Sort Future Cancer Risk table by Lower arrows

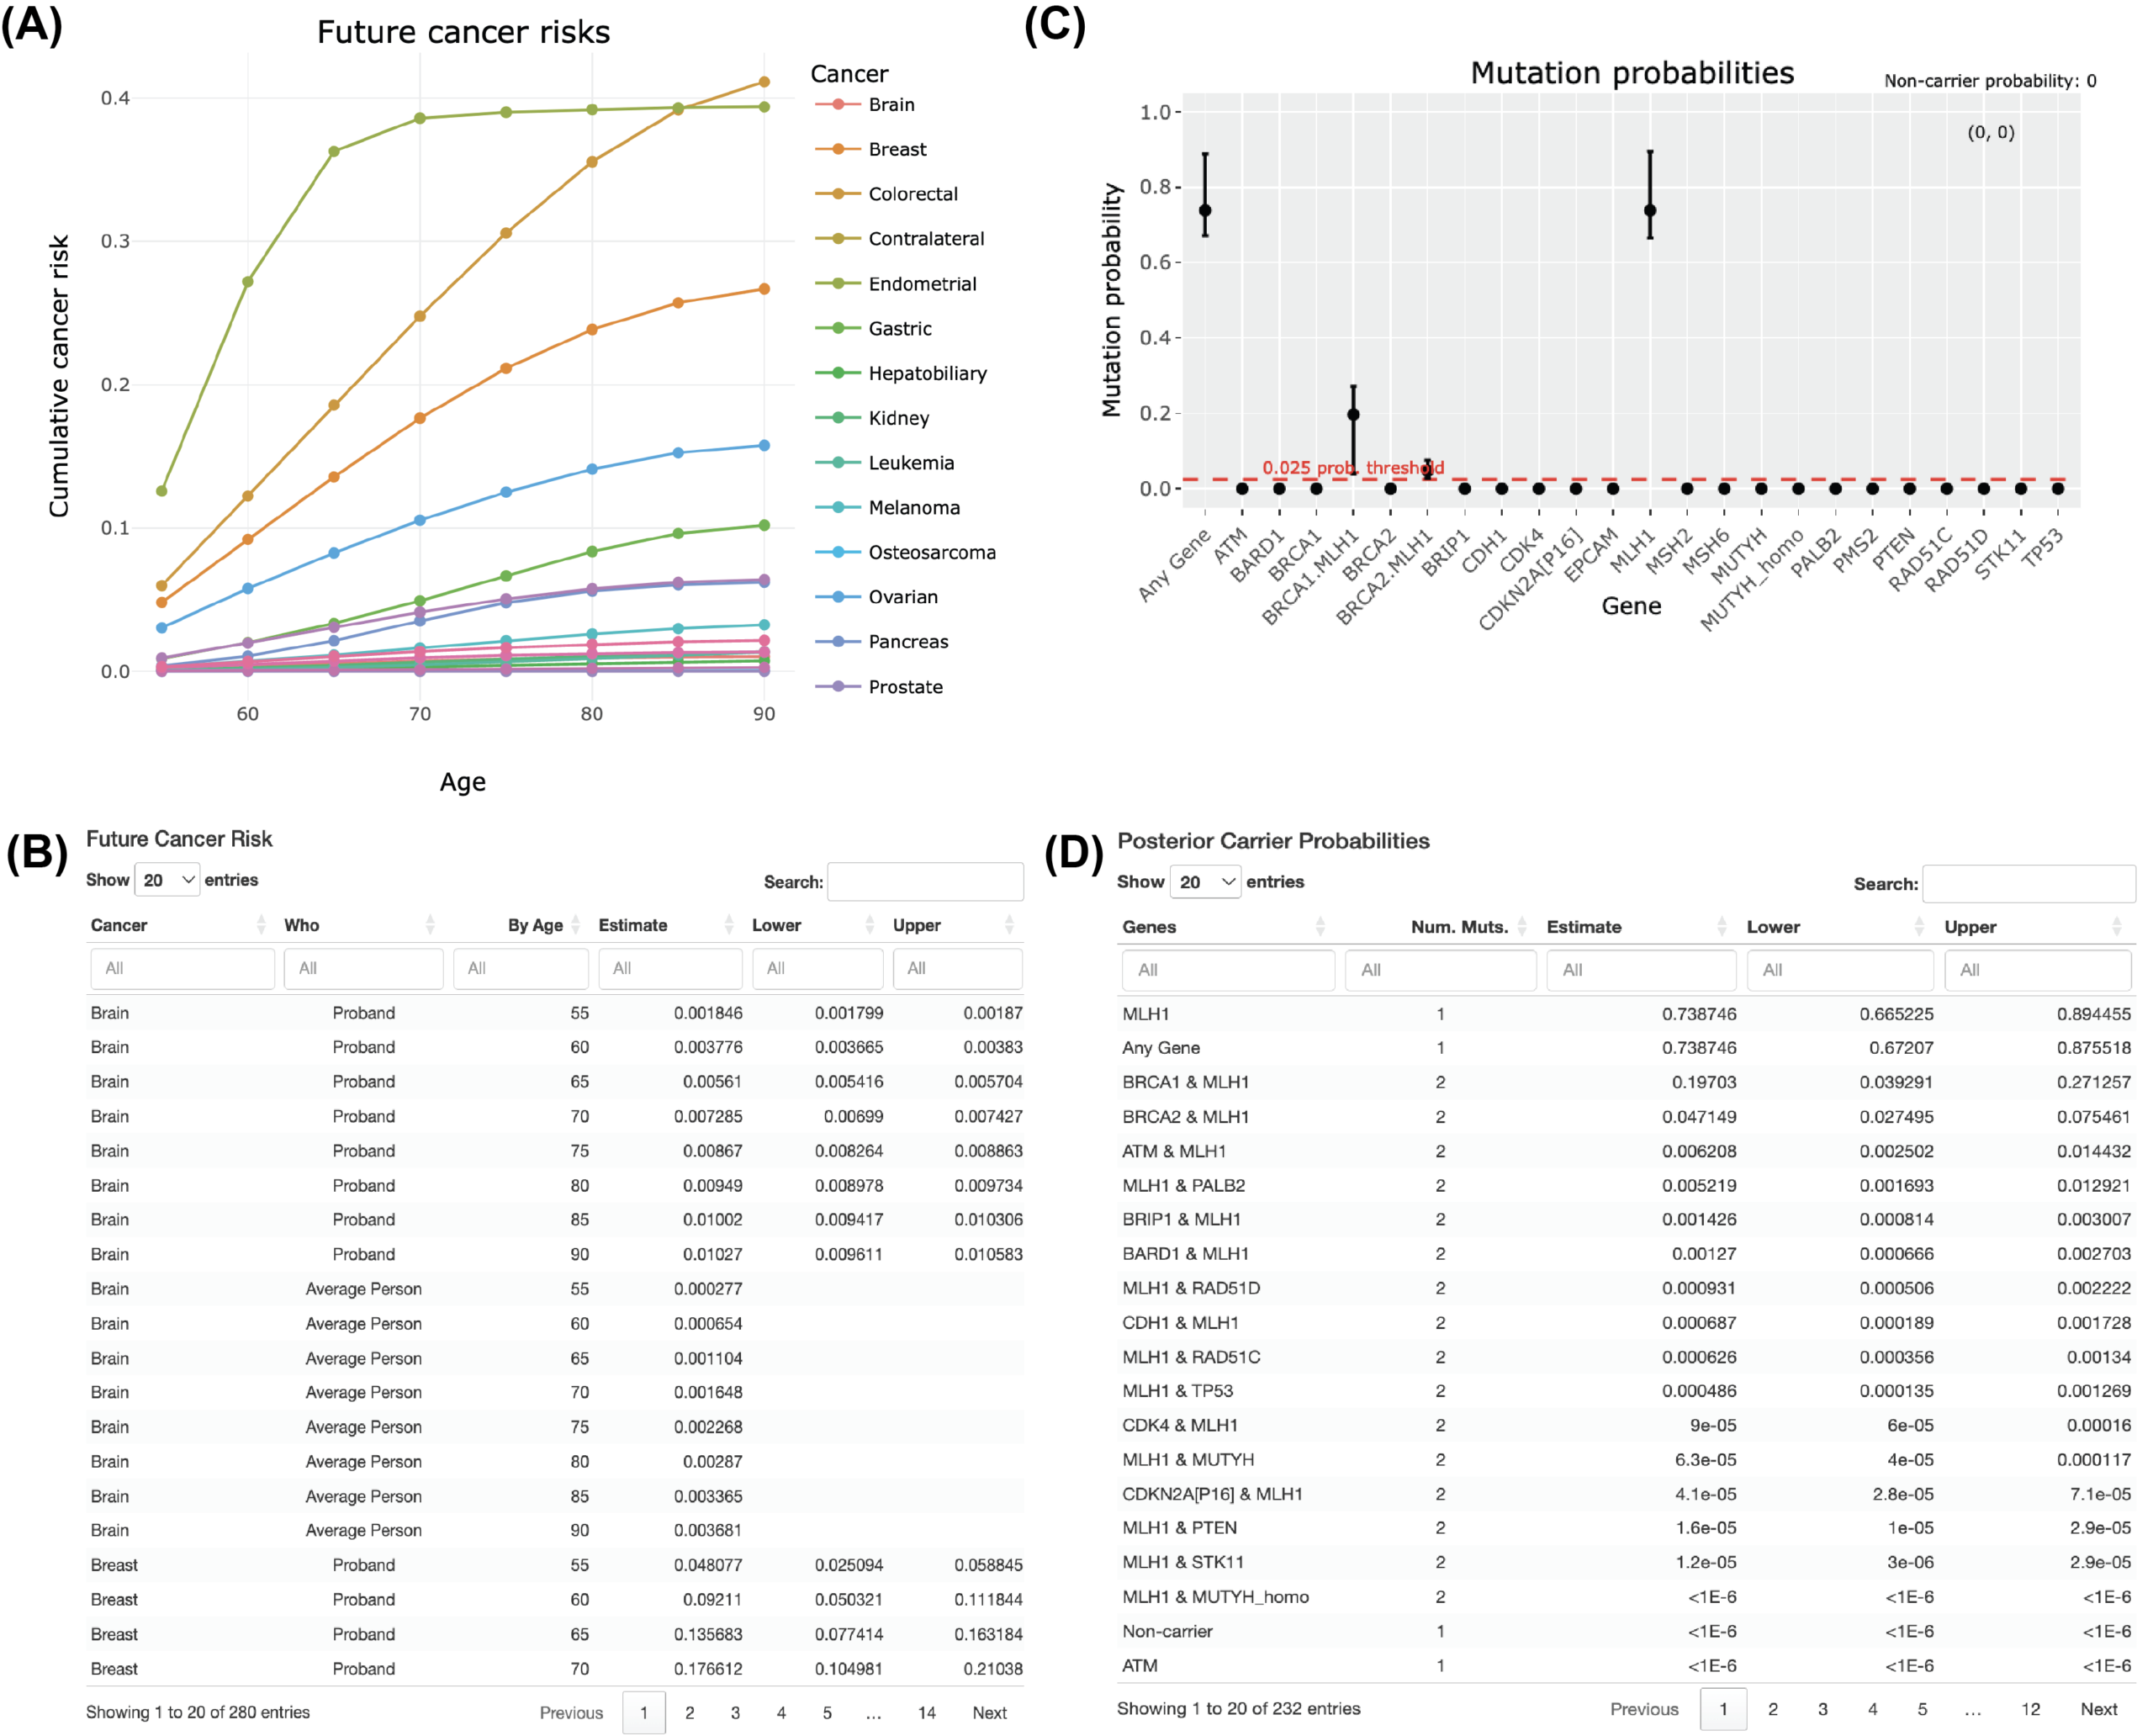tap(870, 925)
